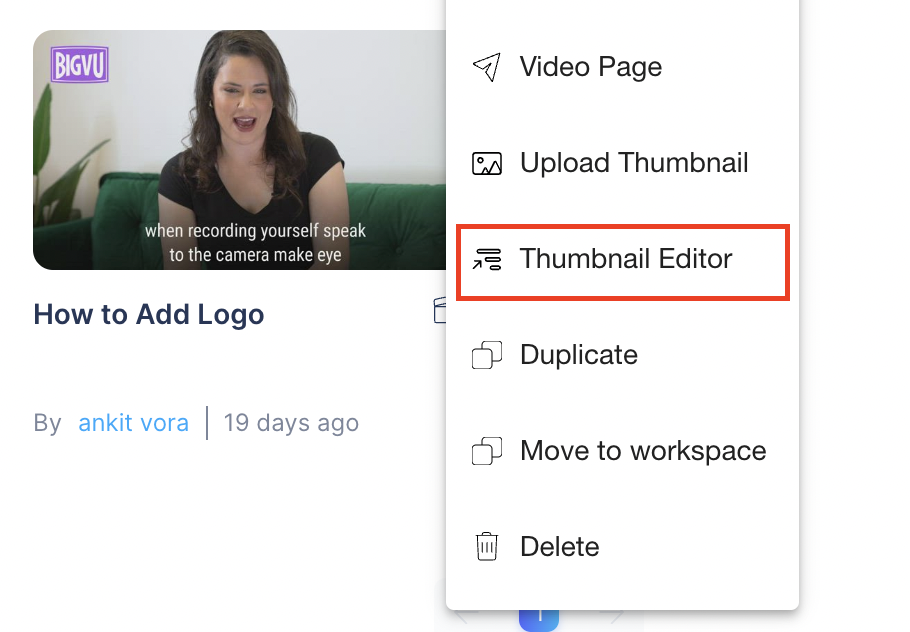The height and width of the screenshot is (632, 910).
Task: Click the How to Add Logo title
Action: click(x=149, y=315)
